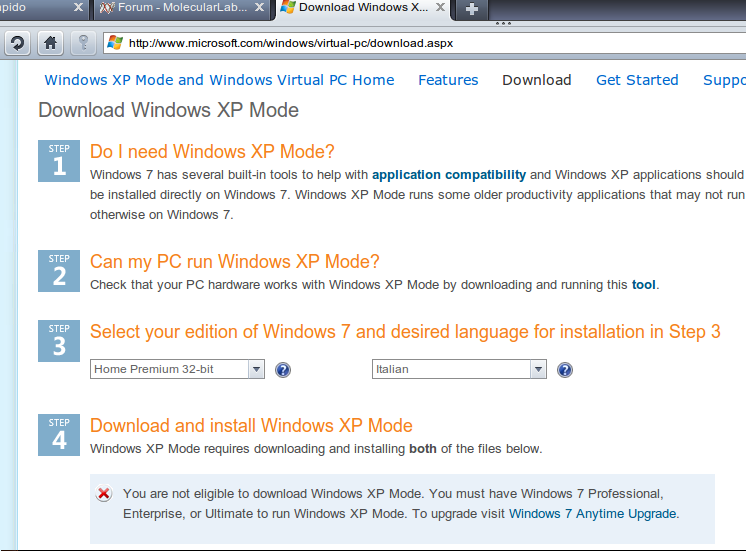
Task: Click 'Do I need Windows XP Mode?' heading
Action: coord(212,151)
